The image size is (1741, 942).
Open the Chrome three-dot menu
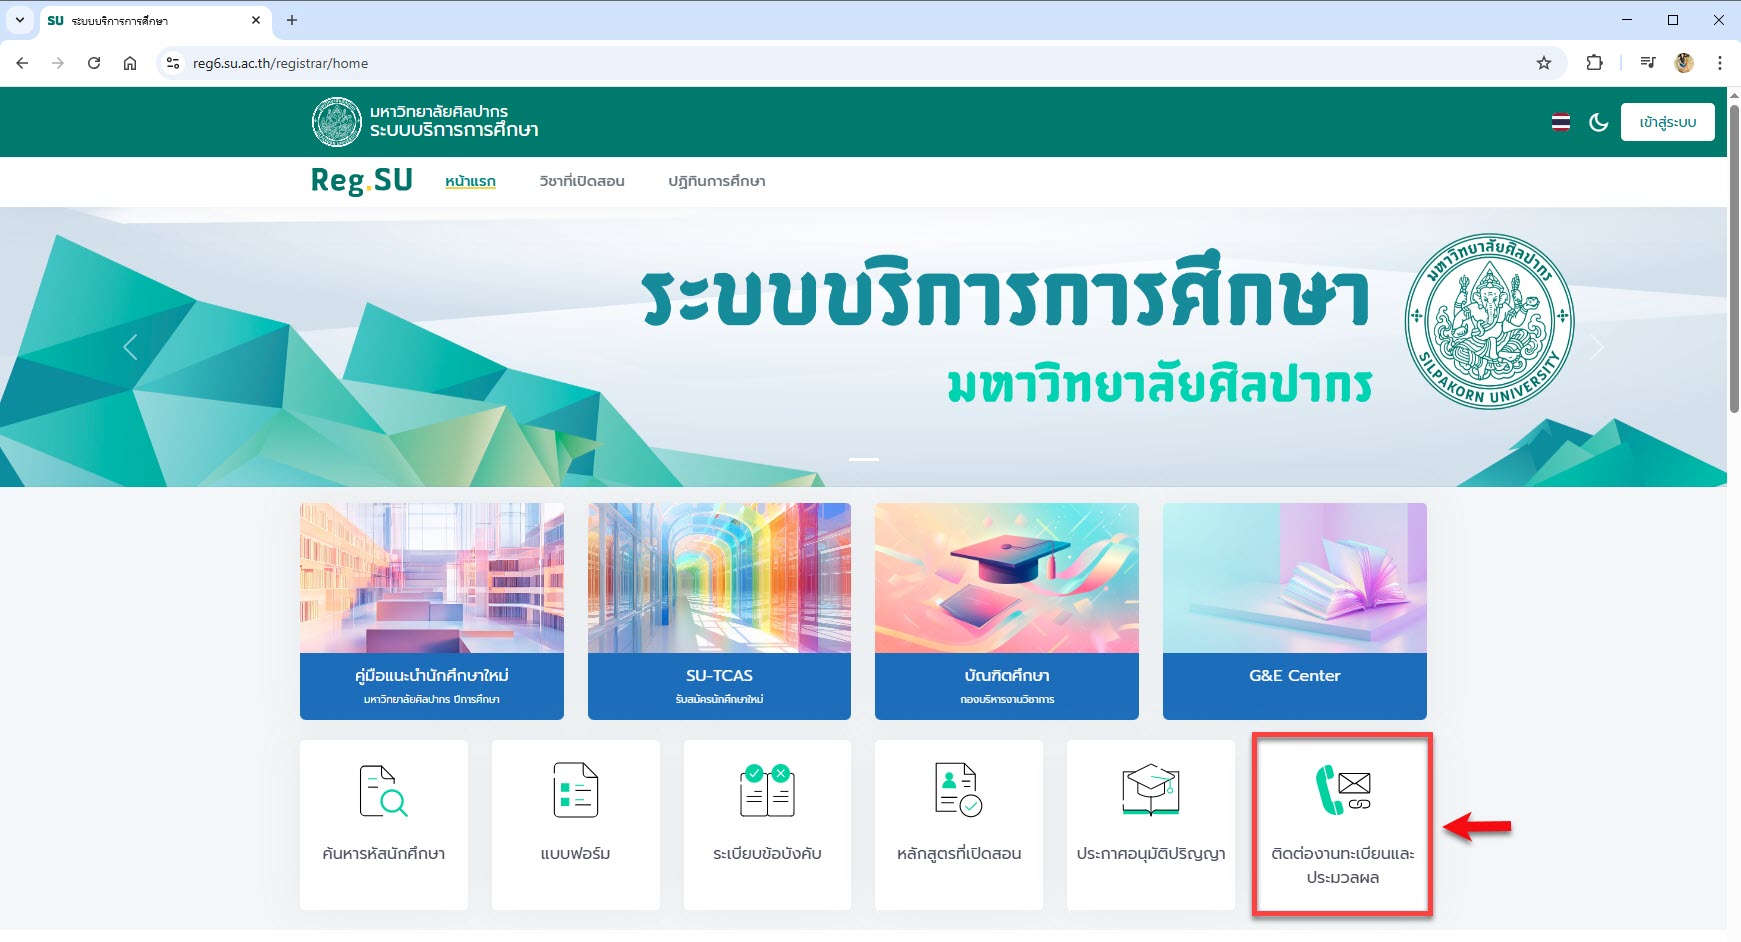(1720, 63)
